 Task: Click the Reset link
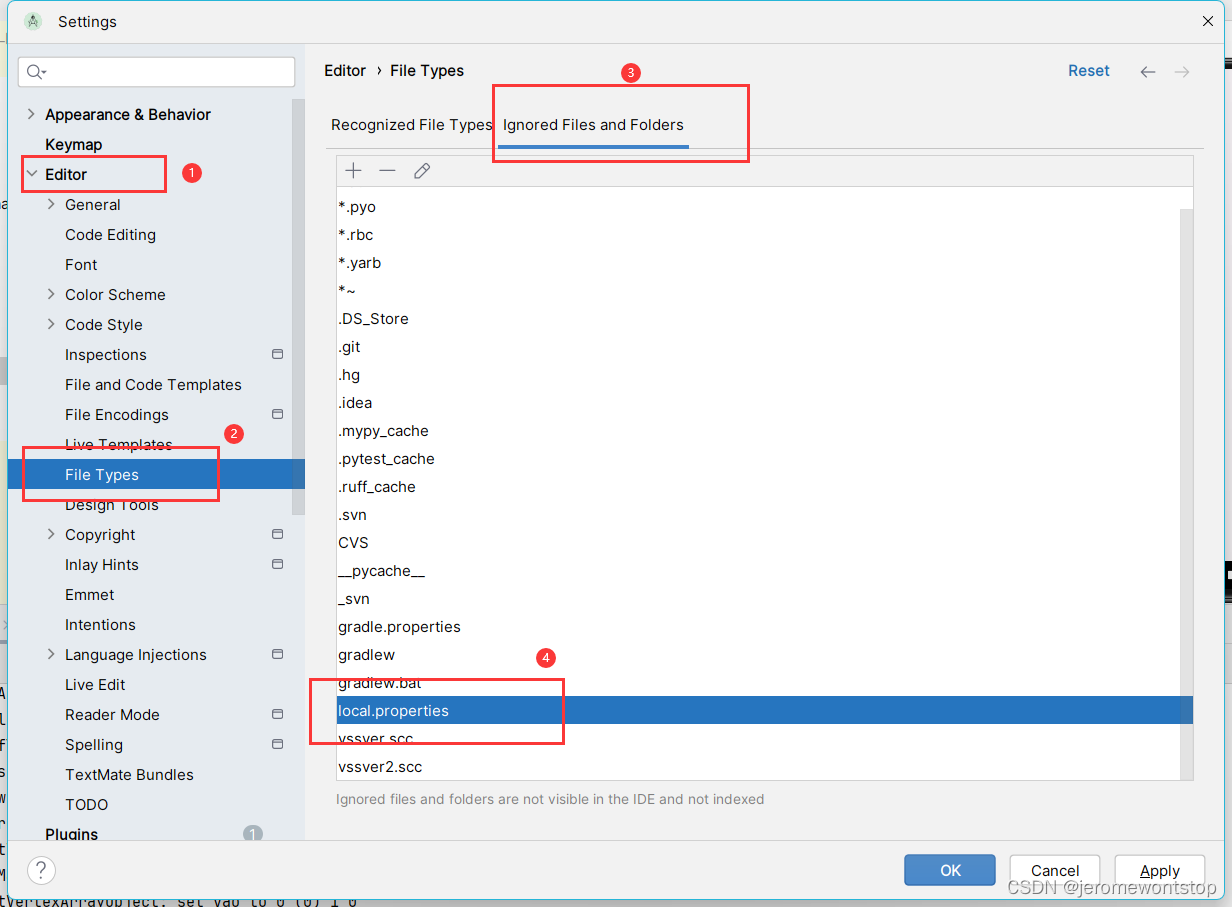(1089, 70)
